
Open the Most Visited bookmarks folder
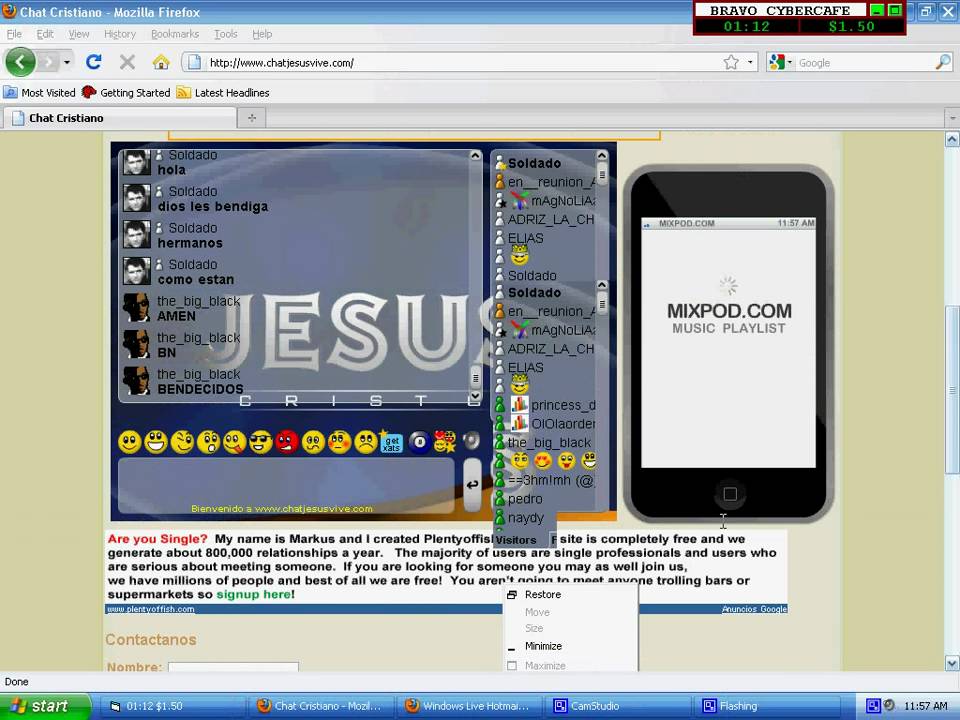[40, 92]
